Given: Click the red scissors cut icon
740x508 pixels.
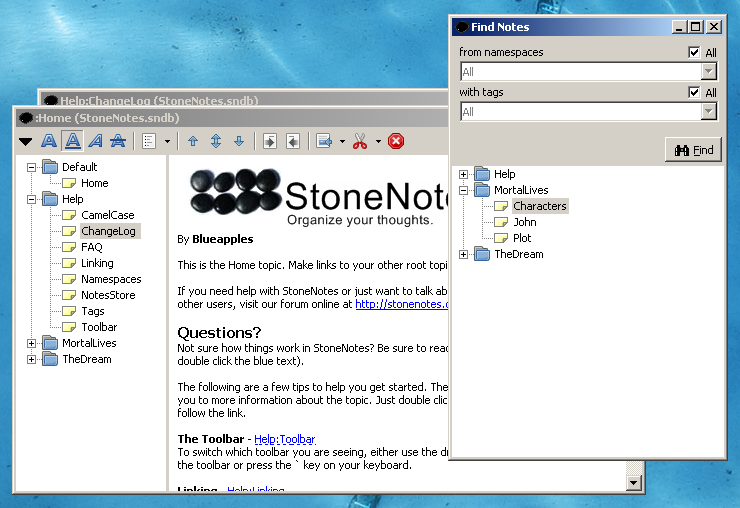Looking at the screenshot, I should [x=360, y=141].
